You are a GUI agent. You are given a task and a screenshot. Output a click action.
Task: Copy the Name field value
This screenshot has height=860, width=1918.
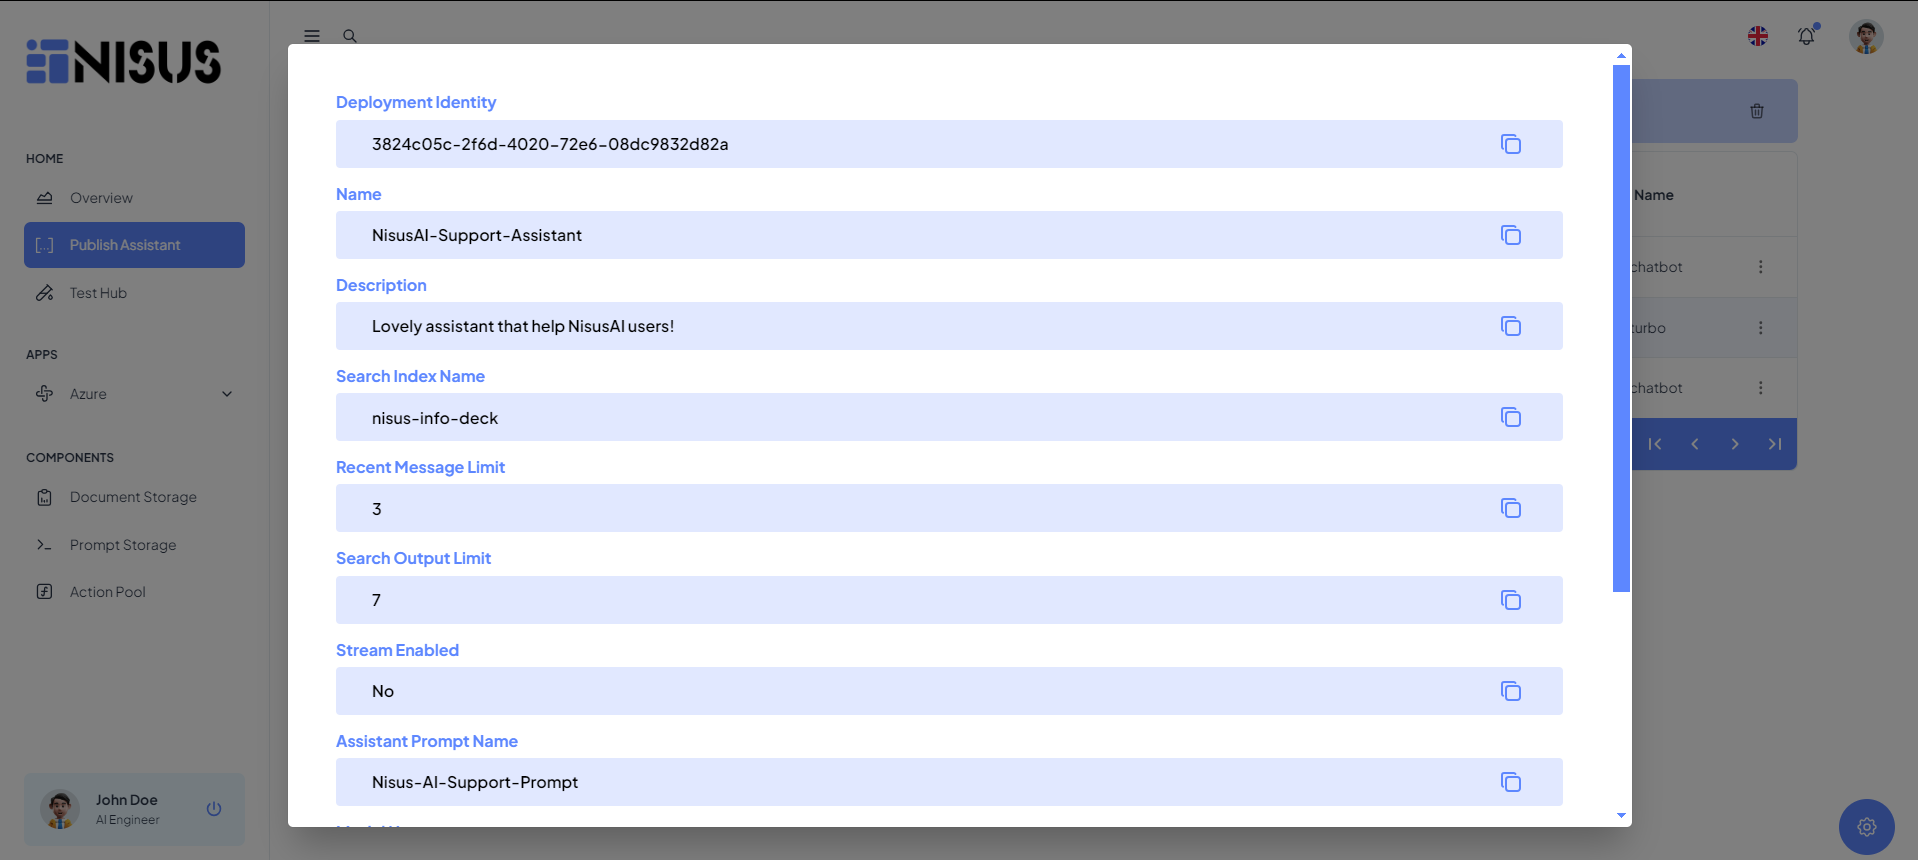pyautogui.click(x=1510, y=235)
